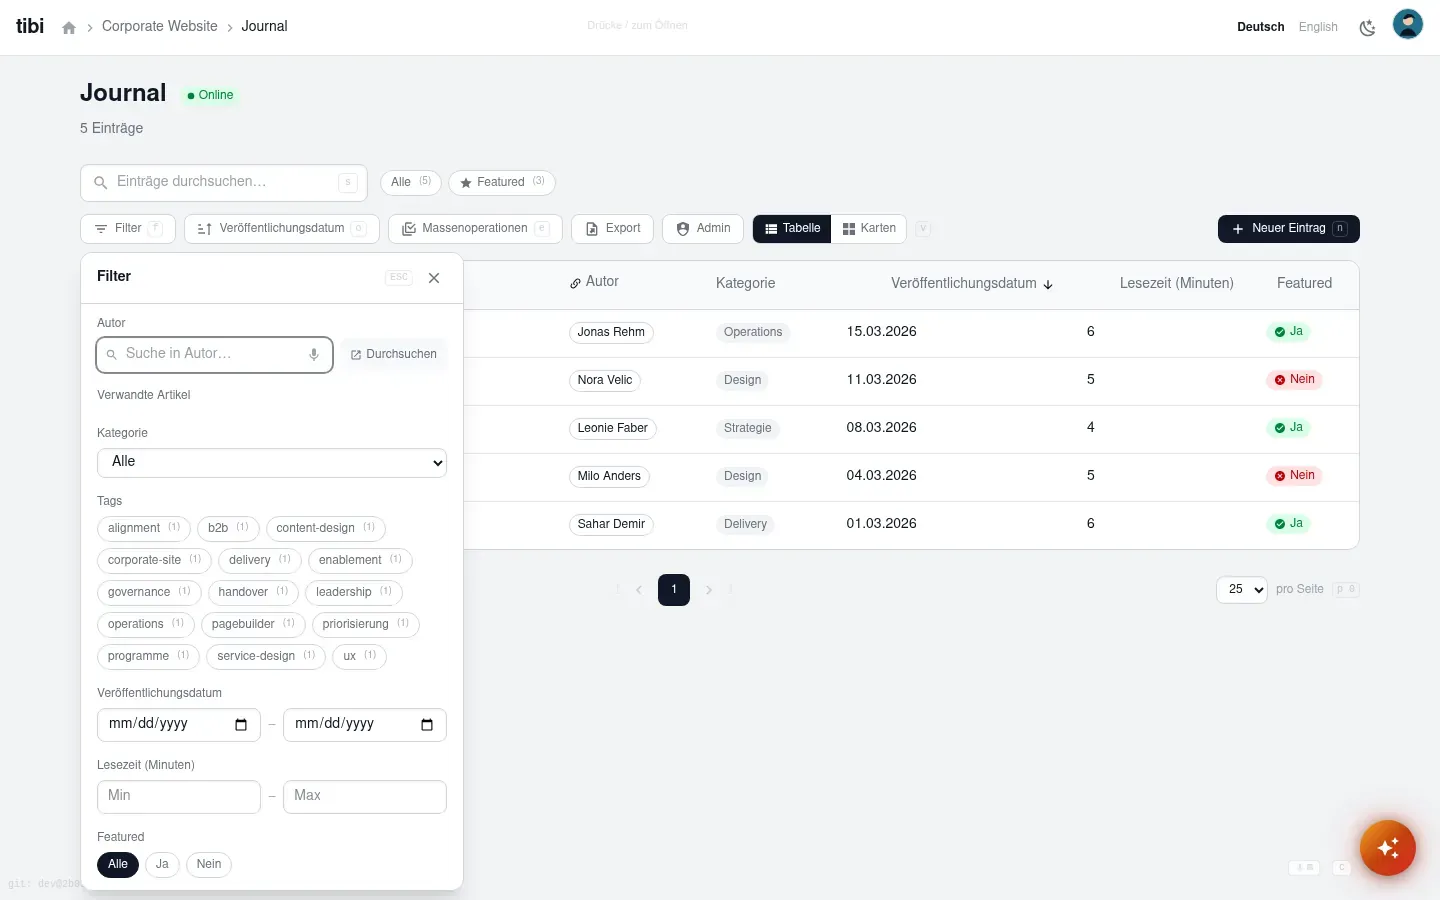Image resolution: width=1440 pixels, height=900 pixels.
Task: Go to next page arrow
Action: coord(709,590)
